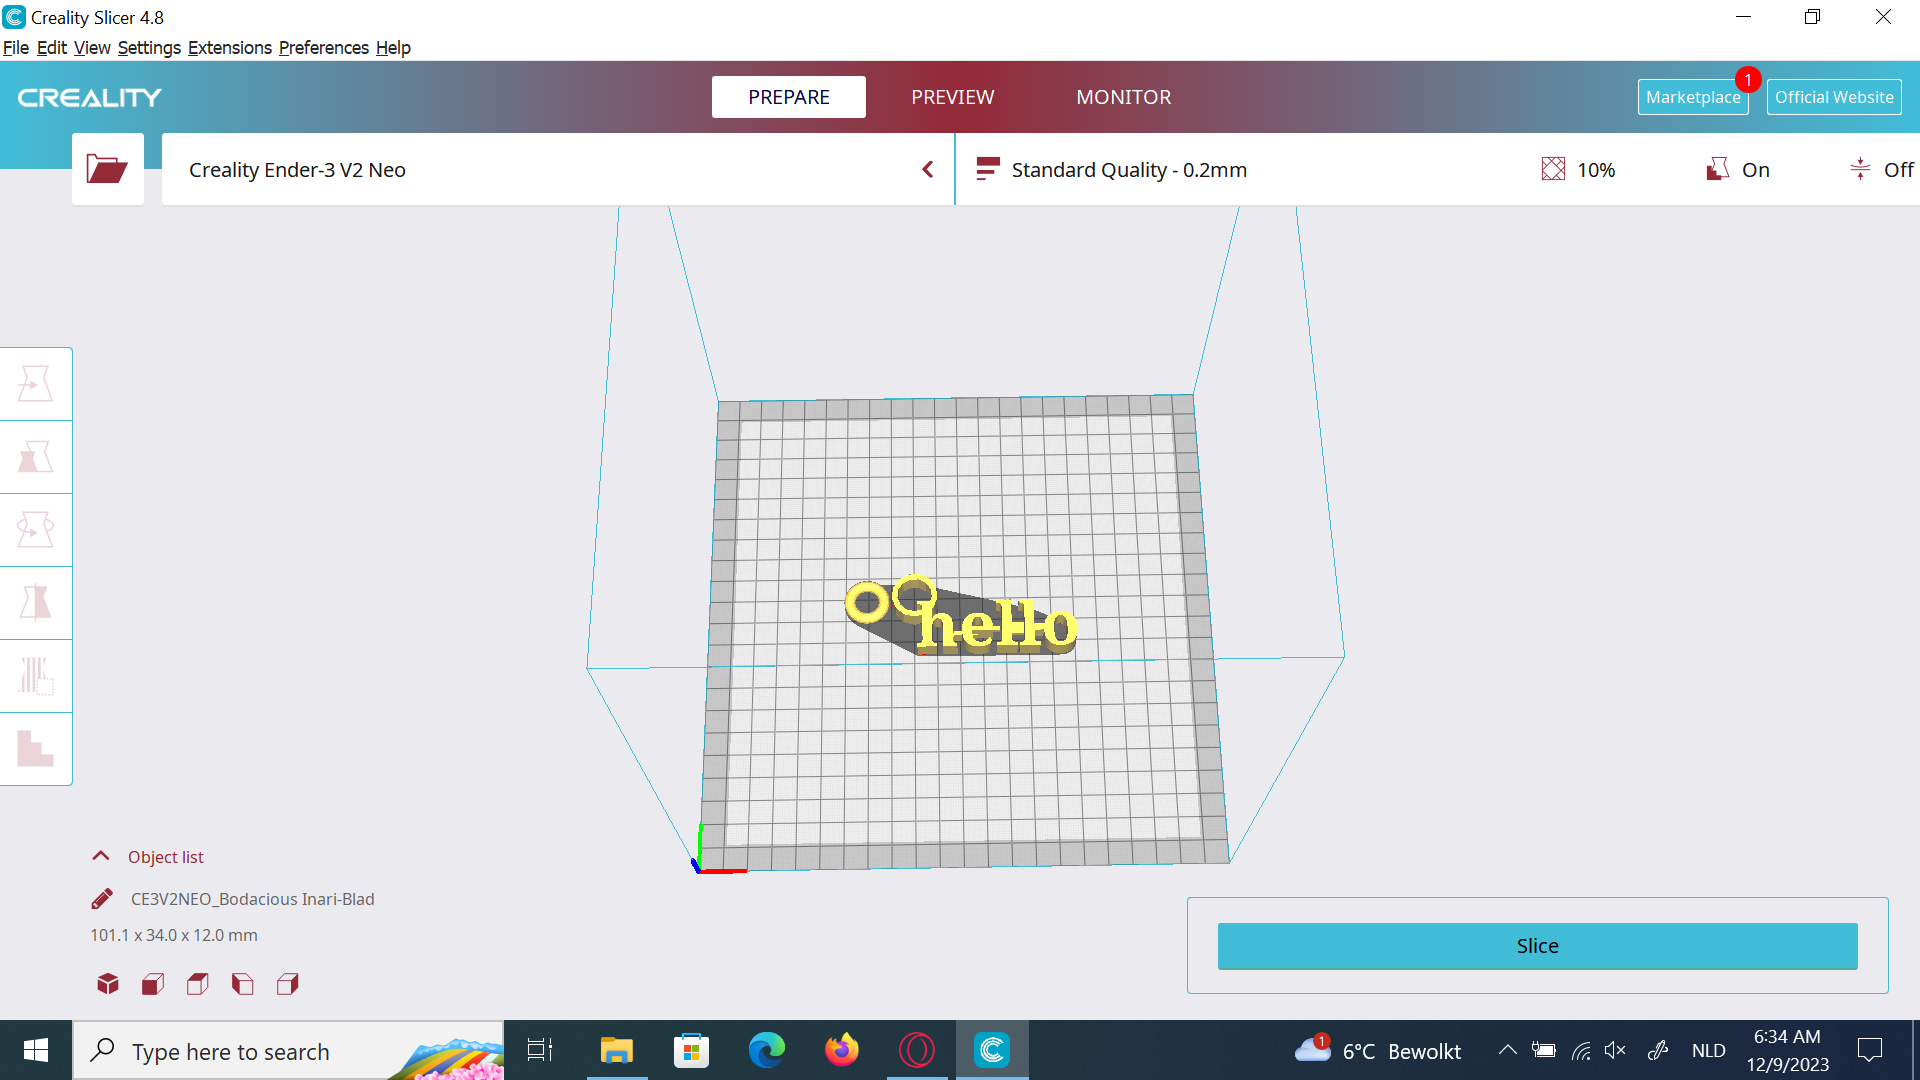The height and width of the screenshot is (1080, 1920).
Task: Switch to 3D perspective view cube icon
Action: point(108,984)
